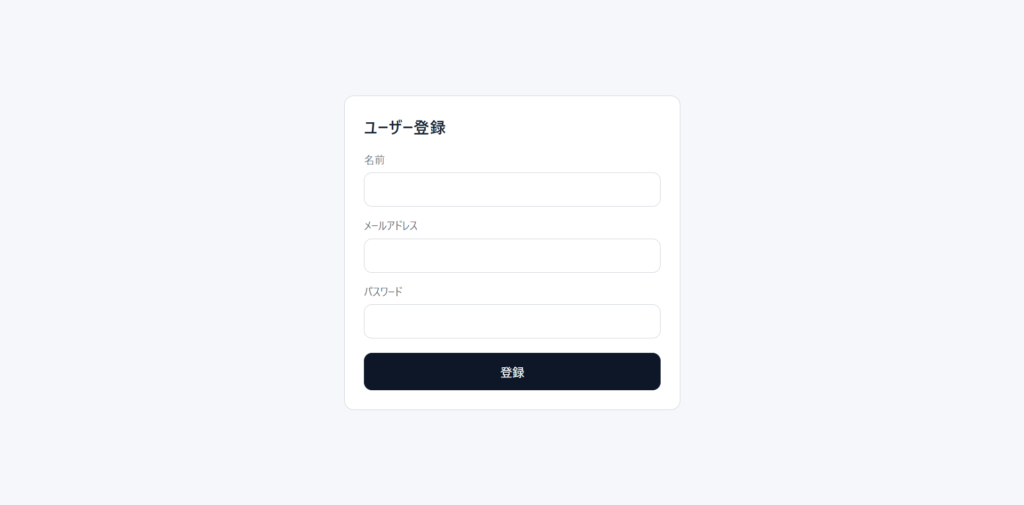Click the label above the first input

click(374, 160)
